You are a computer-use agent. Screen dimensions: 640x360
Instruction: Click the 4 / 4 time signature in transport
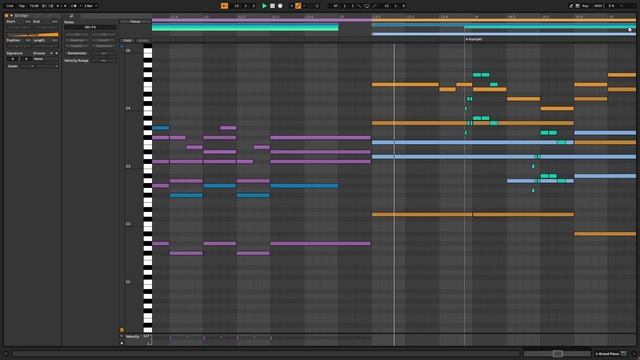pyautogui.click(x=61, y=6)
